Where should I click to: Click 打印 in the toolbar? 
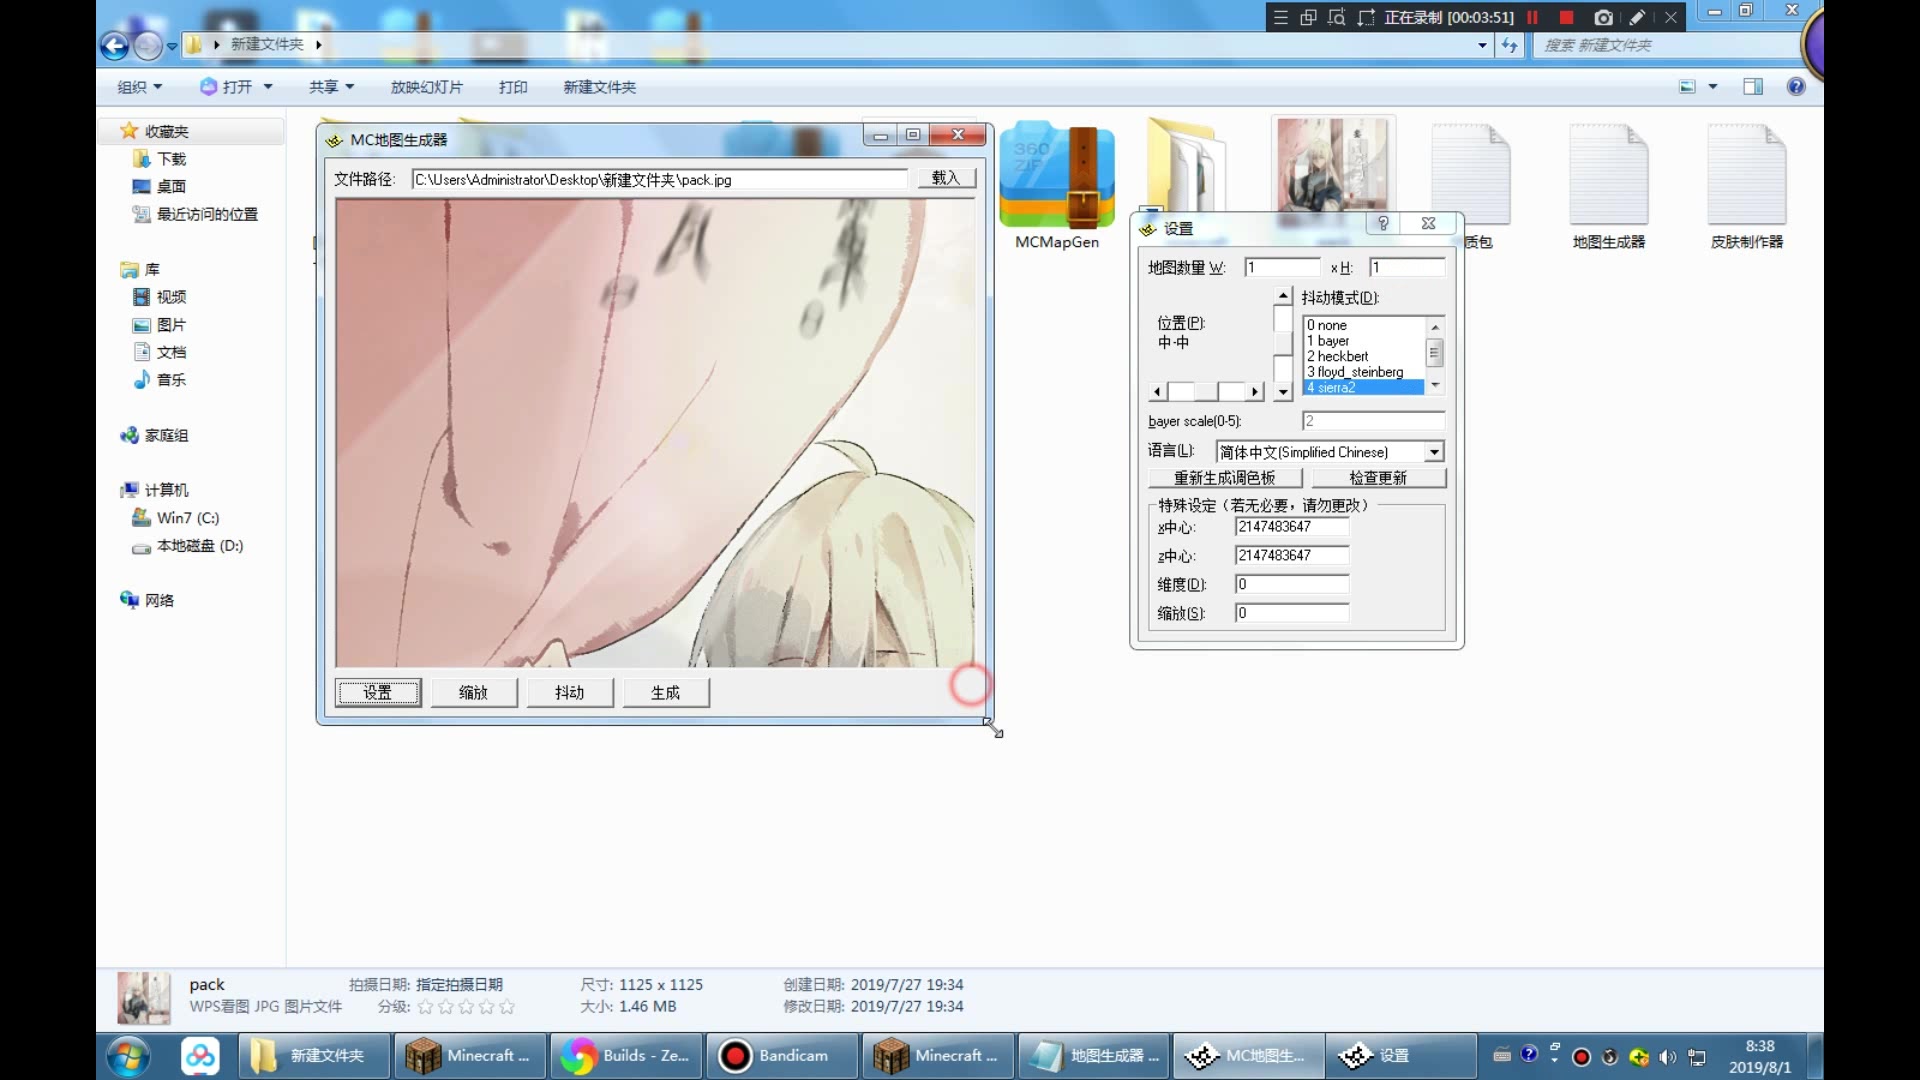(513, 87)
